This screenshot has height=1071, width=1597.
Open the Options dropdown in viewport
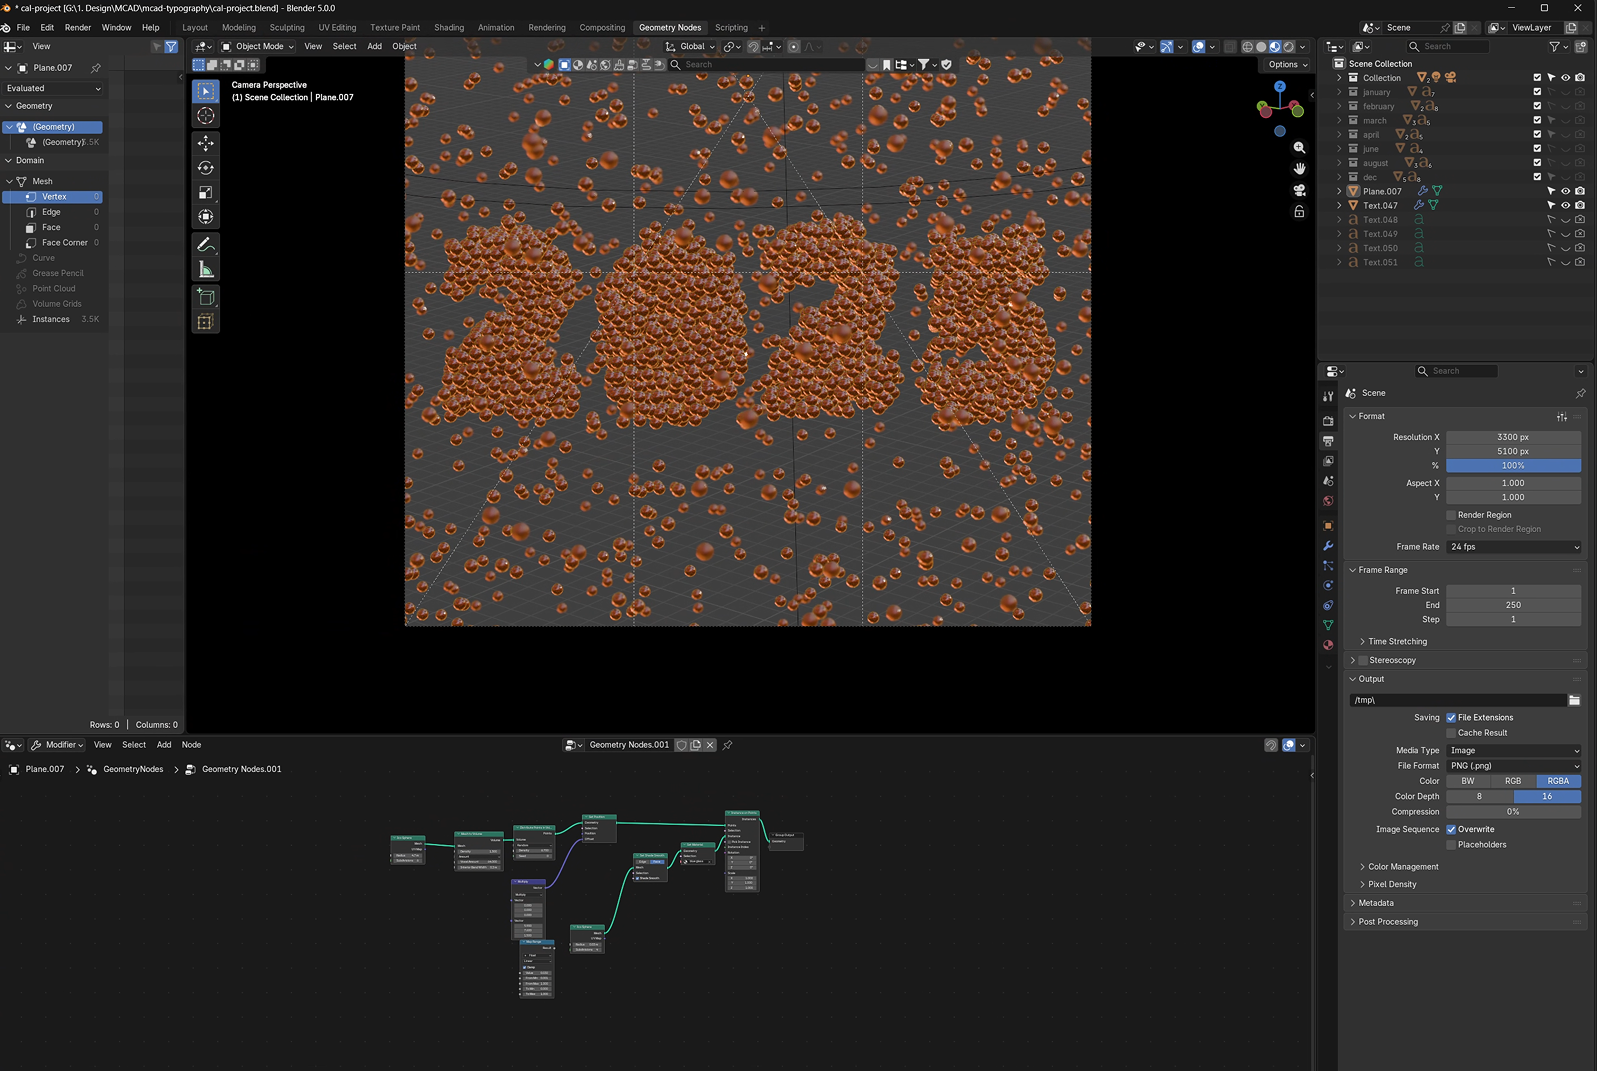click(x=1287, y=64)
